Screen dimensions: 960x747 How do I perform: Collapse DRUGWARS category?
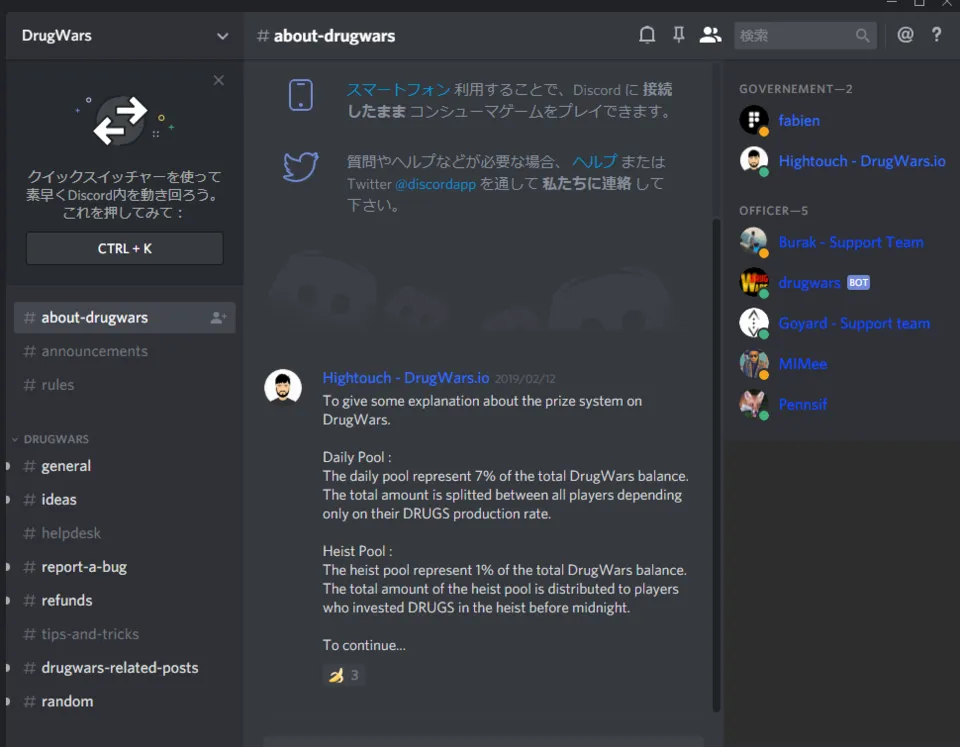tap(50, 439)
